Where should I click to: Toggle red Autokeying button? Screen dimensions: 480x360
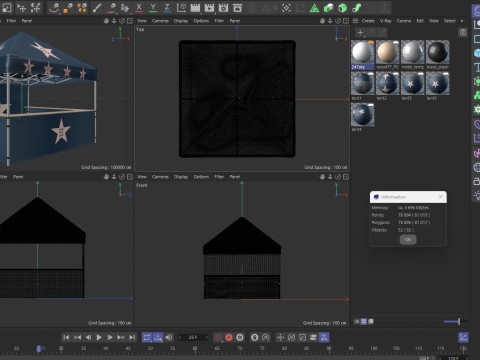(x=229, y=337)
